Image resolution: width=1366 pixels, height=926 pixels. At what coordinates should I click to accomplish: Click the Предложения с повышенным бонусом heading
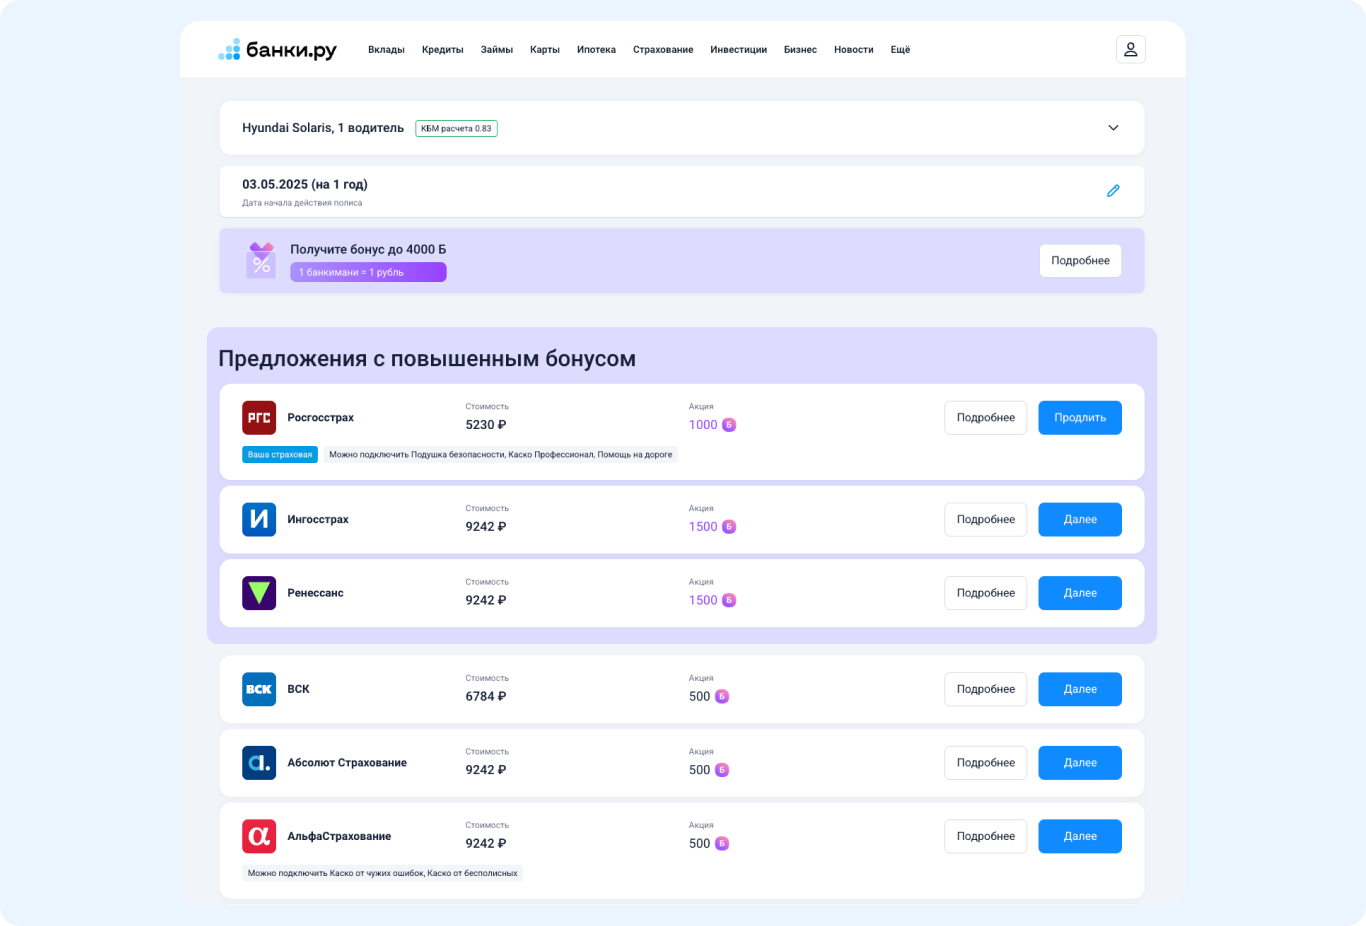(x=427, y=358)
